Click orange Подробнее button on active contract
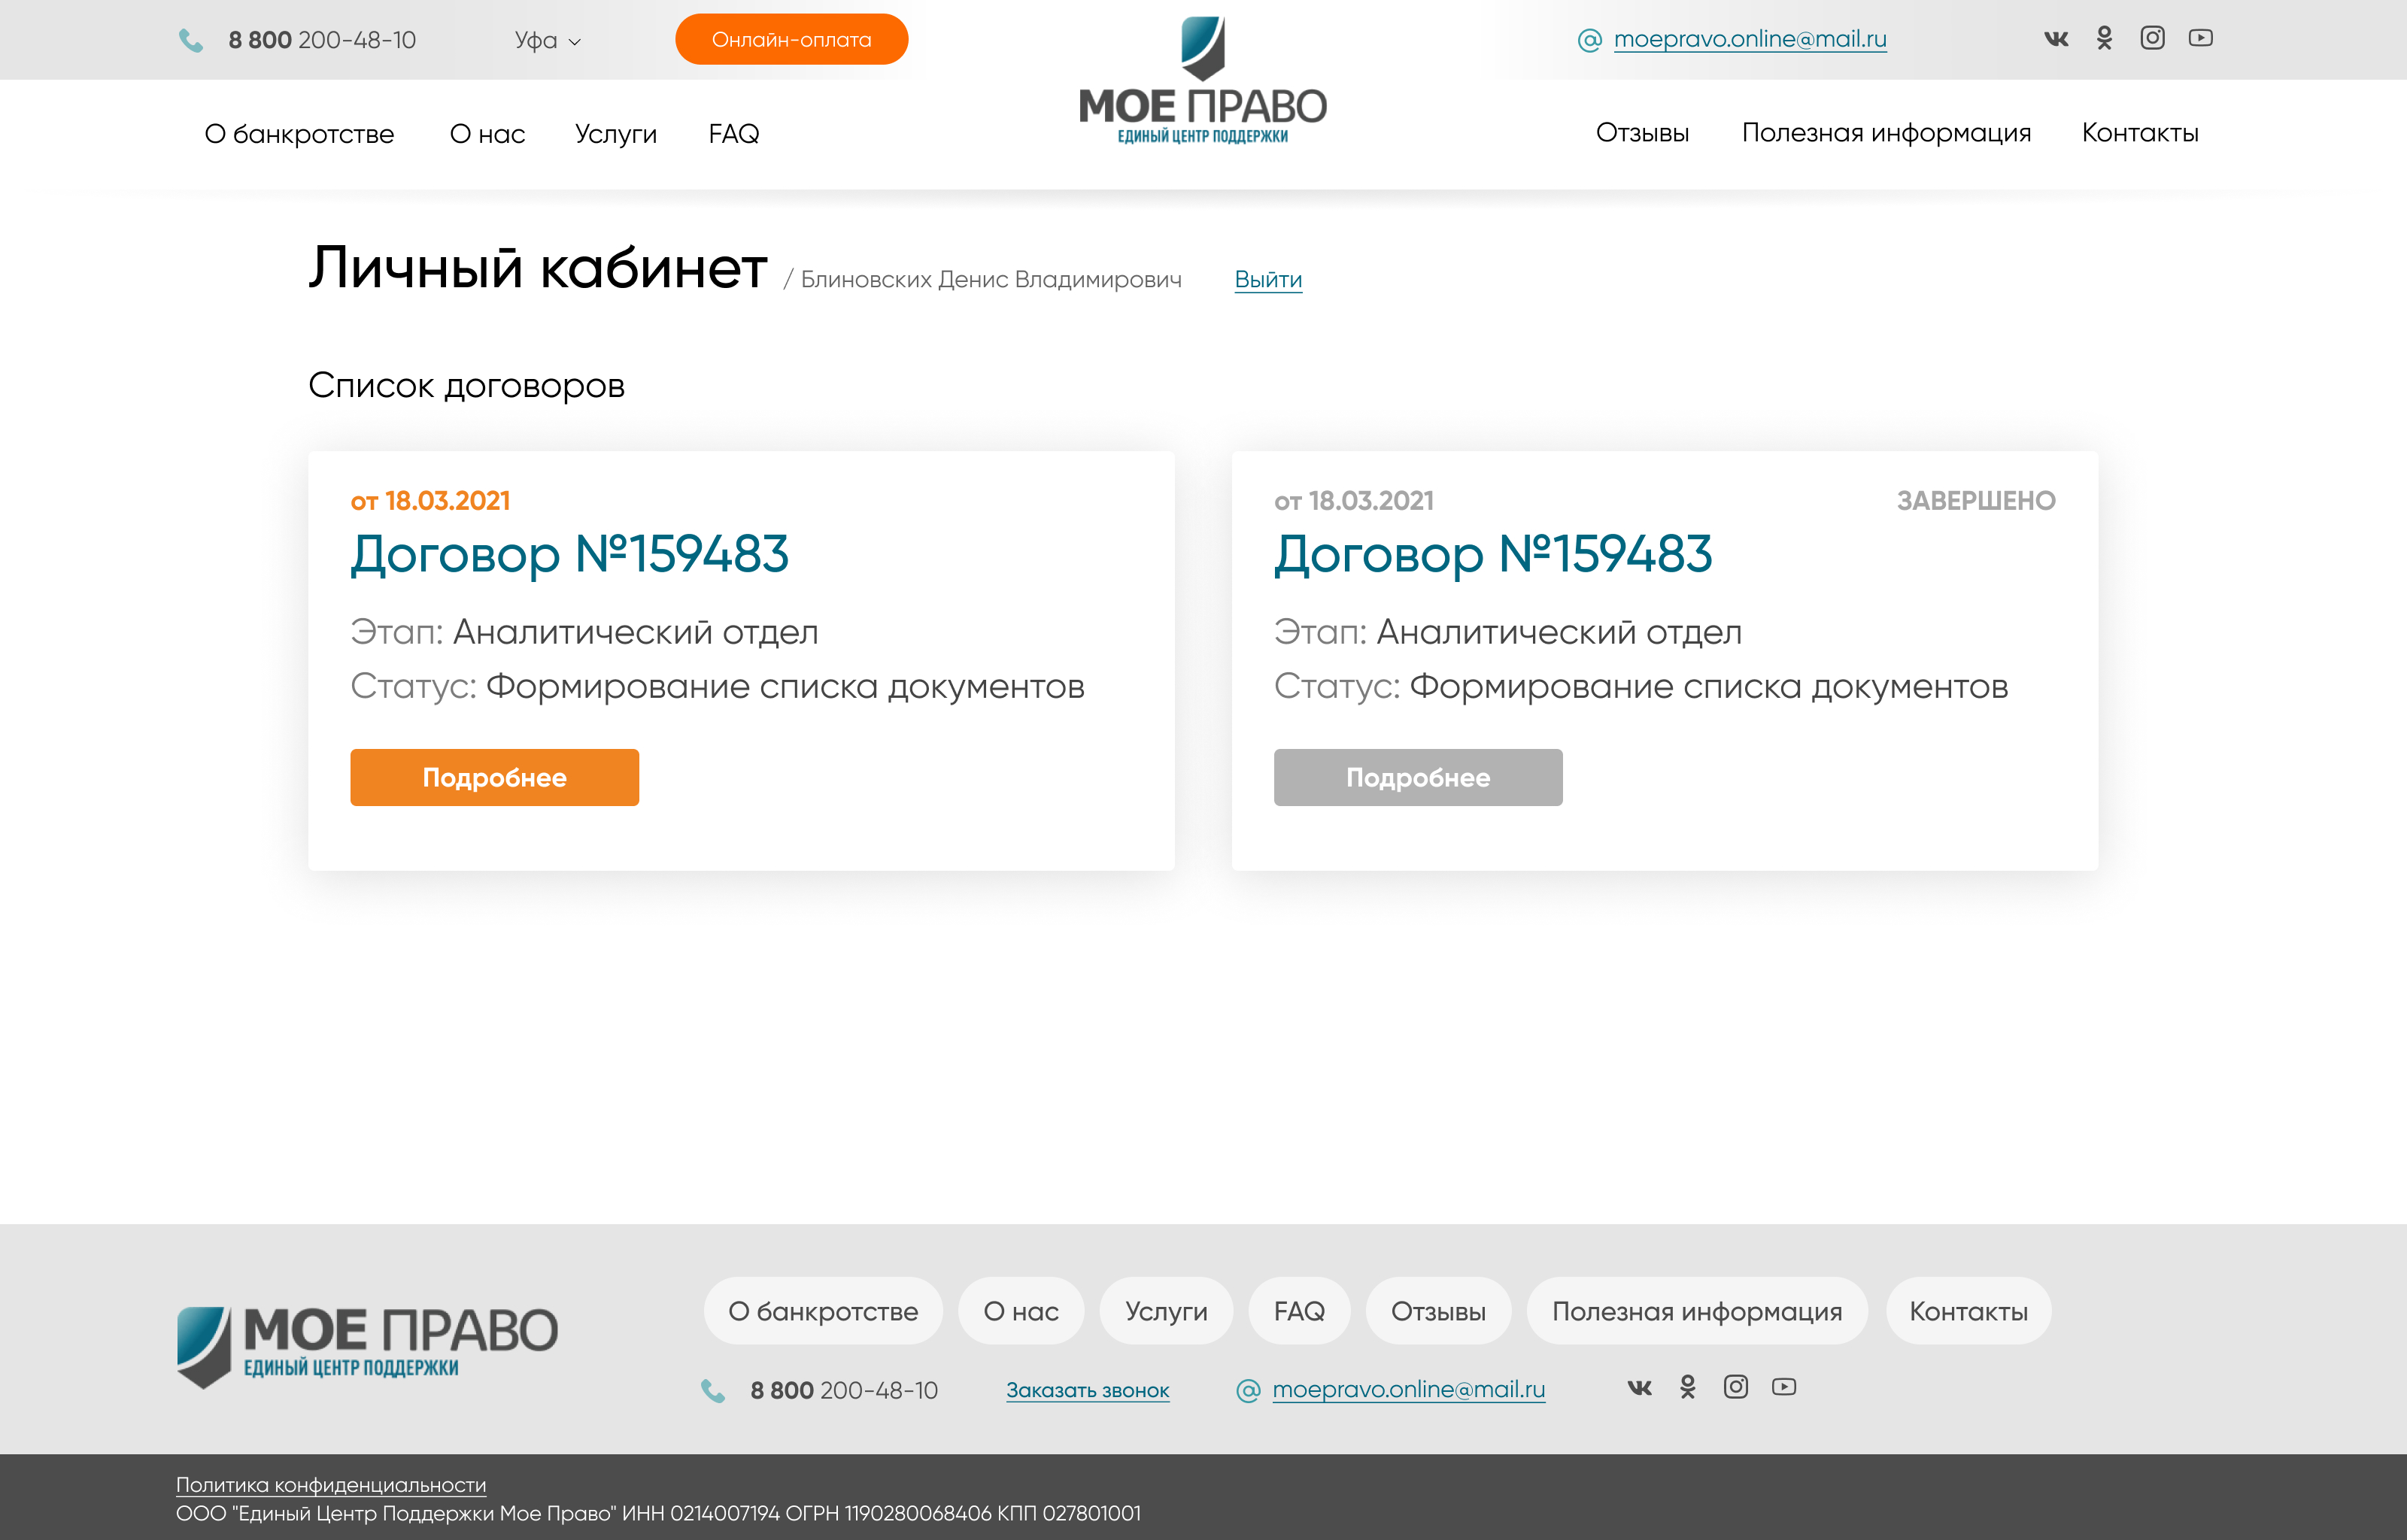Screen dimensions: 2407x1540 (x=494, y=777)
